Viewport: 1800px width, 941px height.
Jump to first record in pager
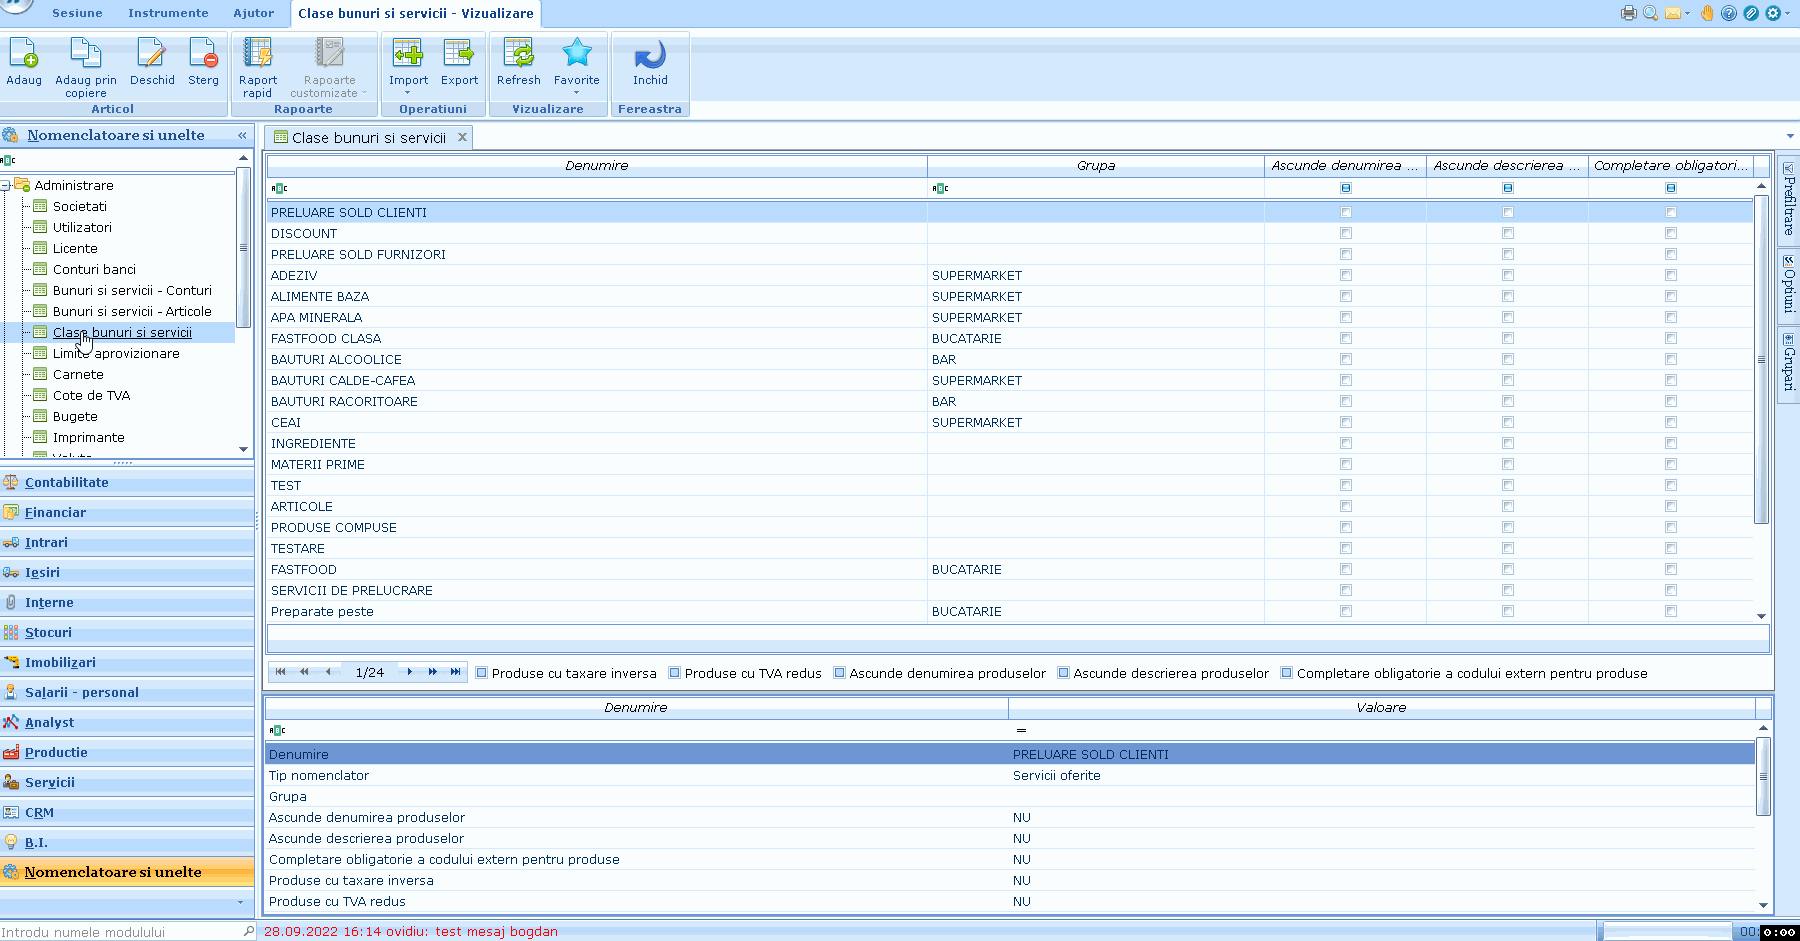(x=281, y=672)
